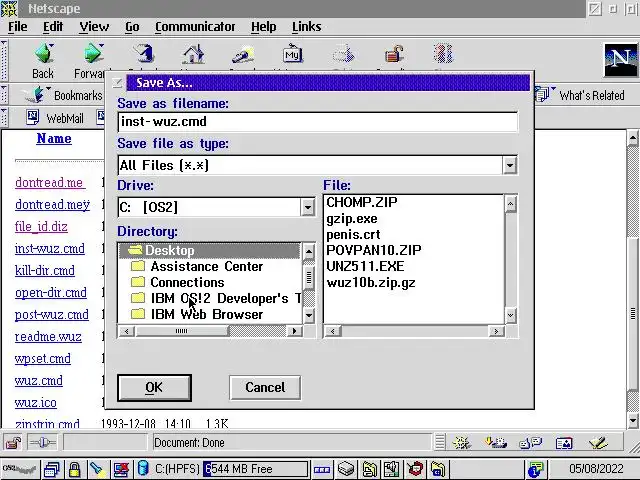
Task: Click File list scroll up arrow
Action: 511,204
